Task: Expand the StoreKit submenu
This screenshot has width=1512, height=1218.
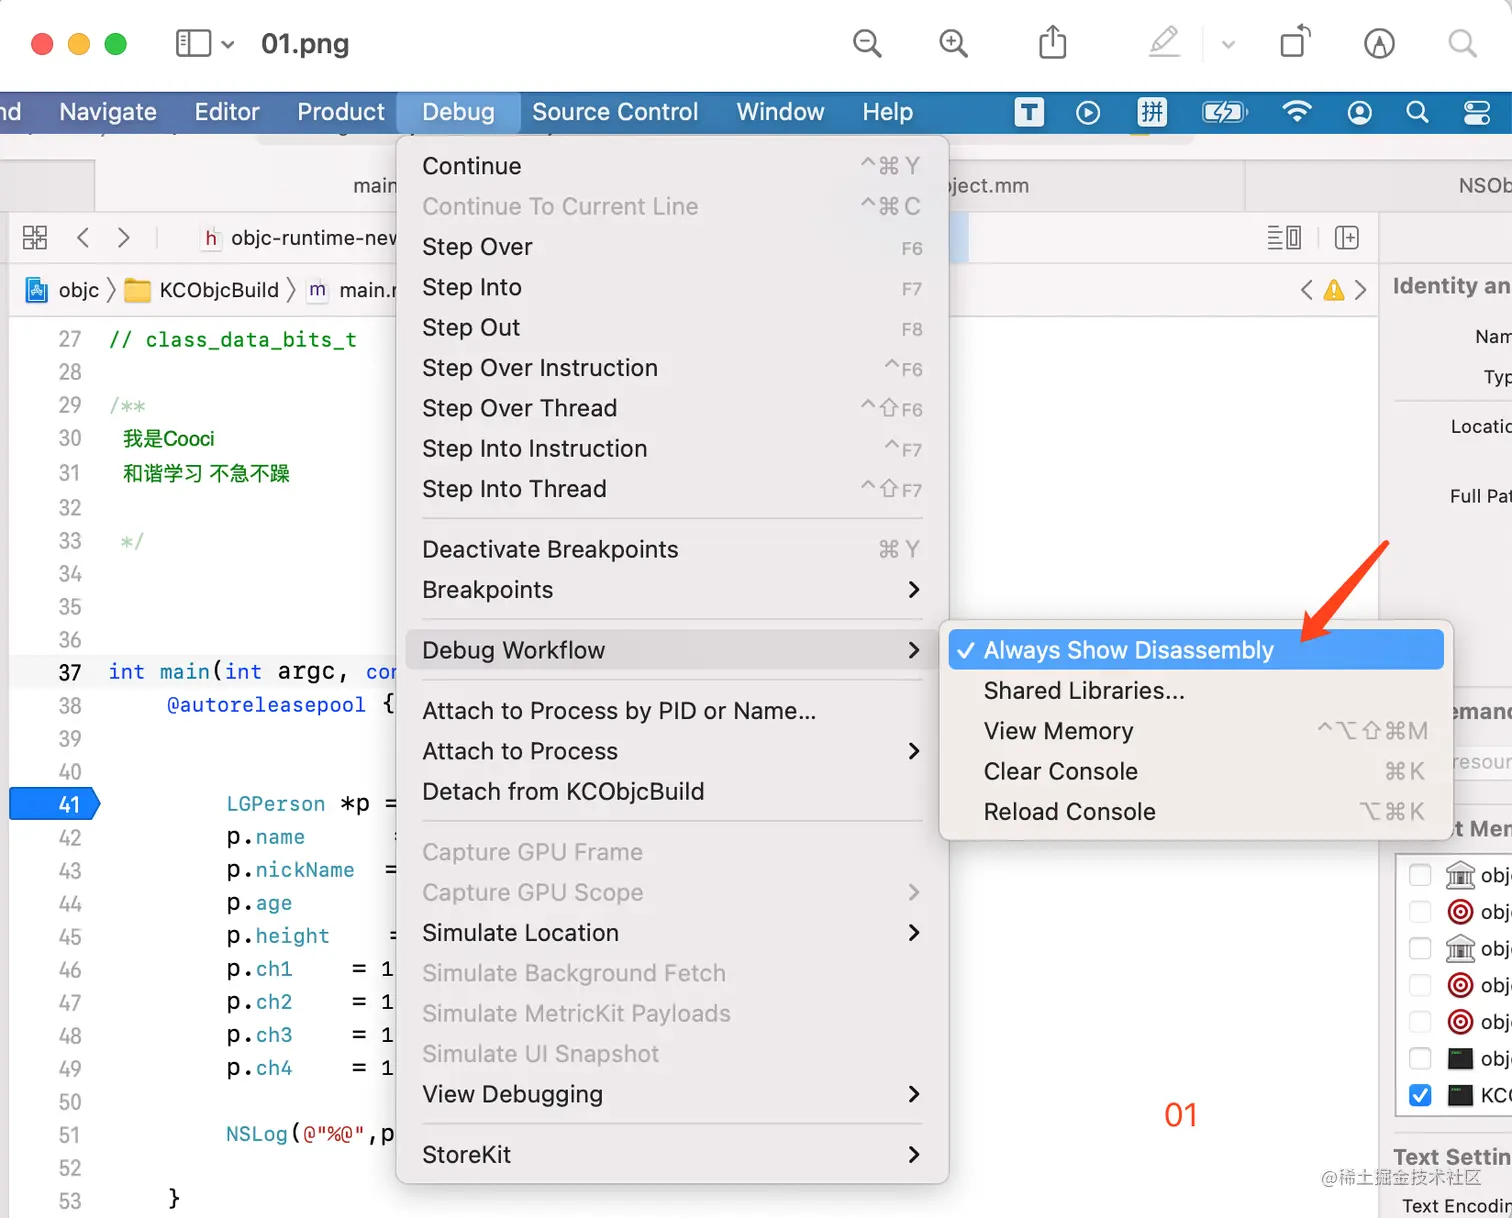Action: pos(672,1155)
